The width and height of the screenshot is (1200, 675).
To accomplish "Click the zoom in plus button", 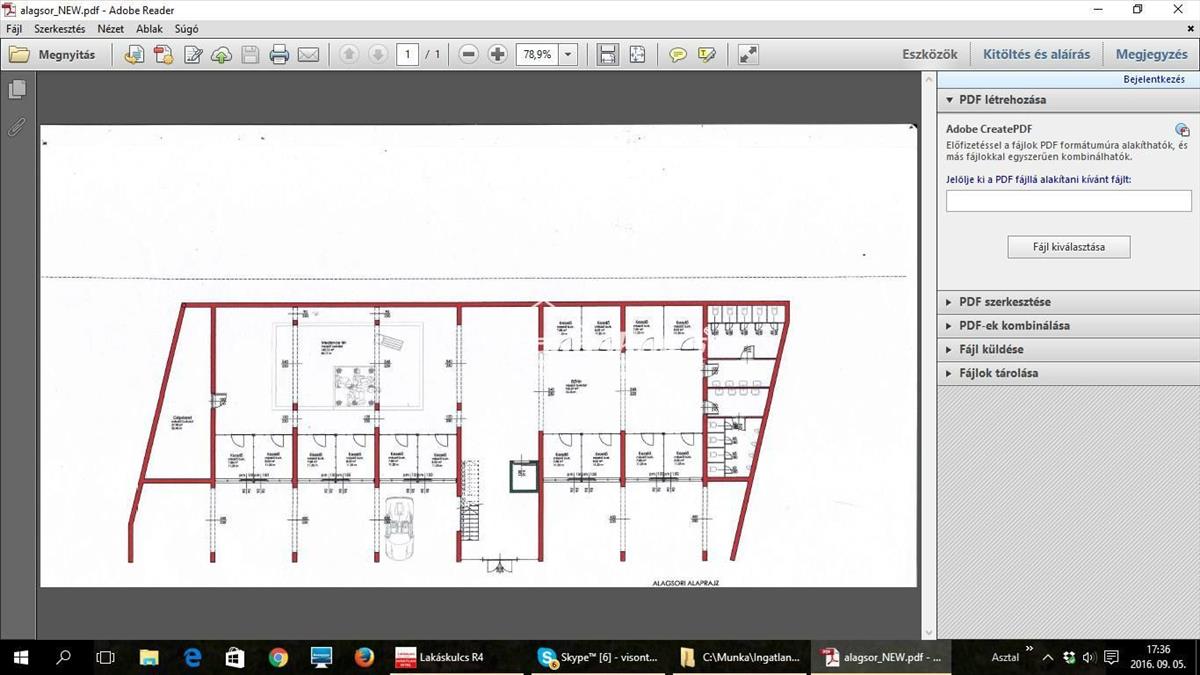I will (497, 55).
